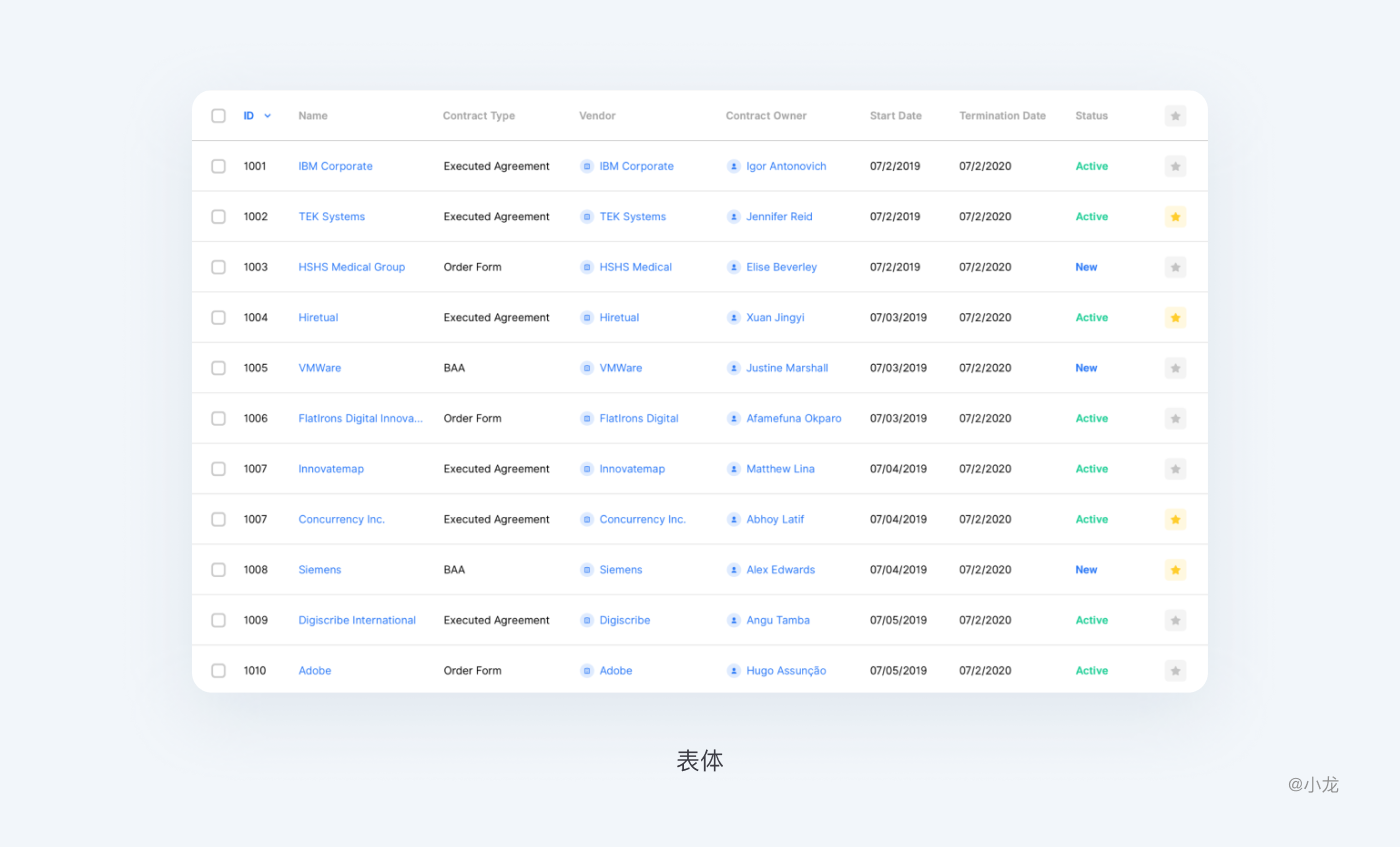Star the IBM Corporate row
Viewport: 1400px width, 847px height.
point(1175,166)
